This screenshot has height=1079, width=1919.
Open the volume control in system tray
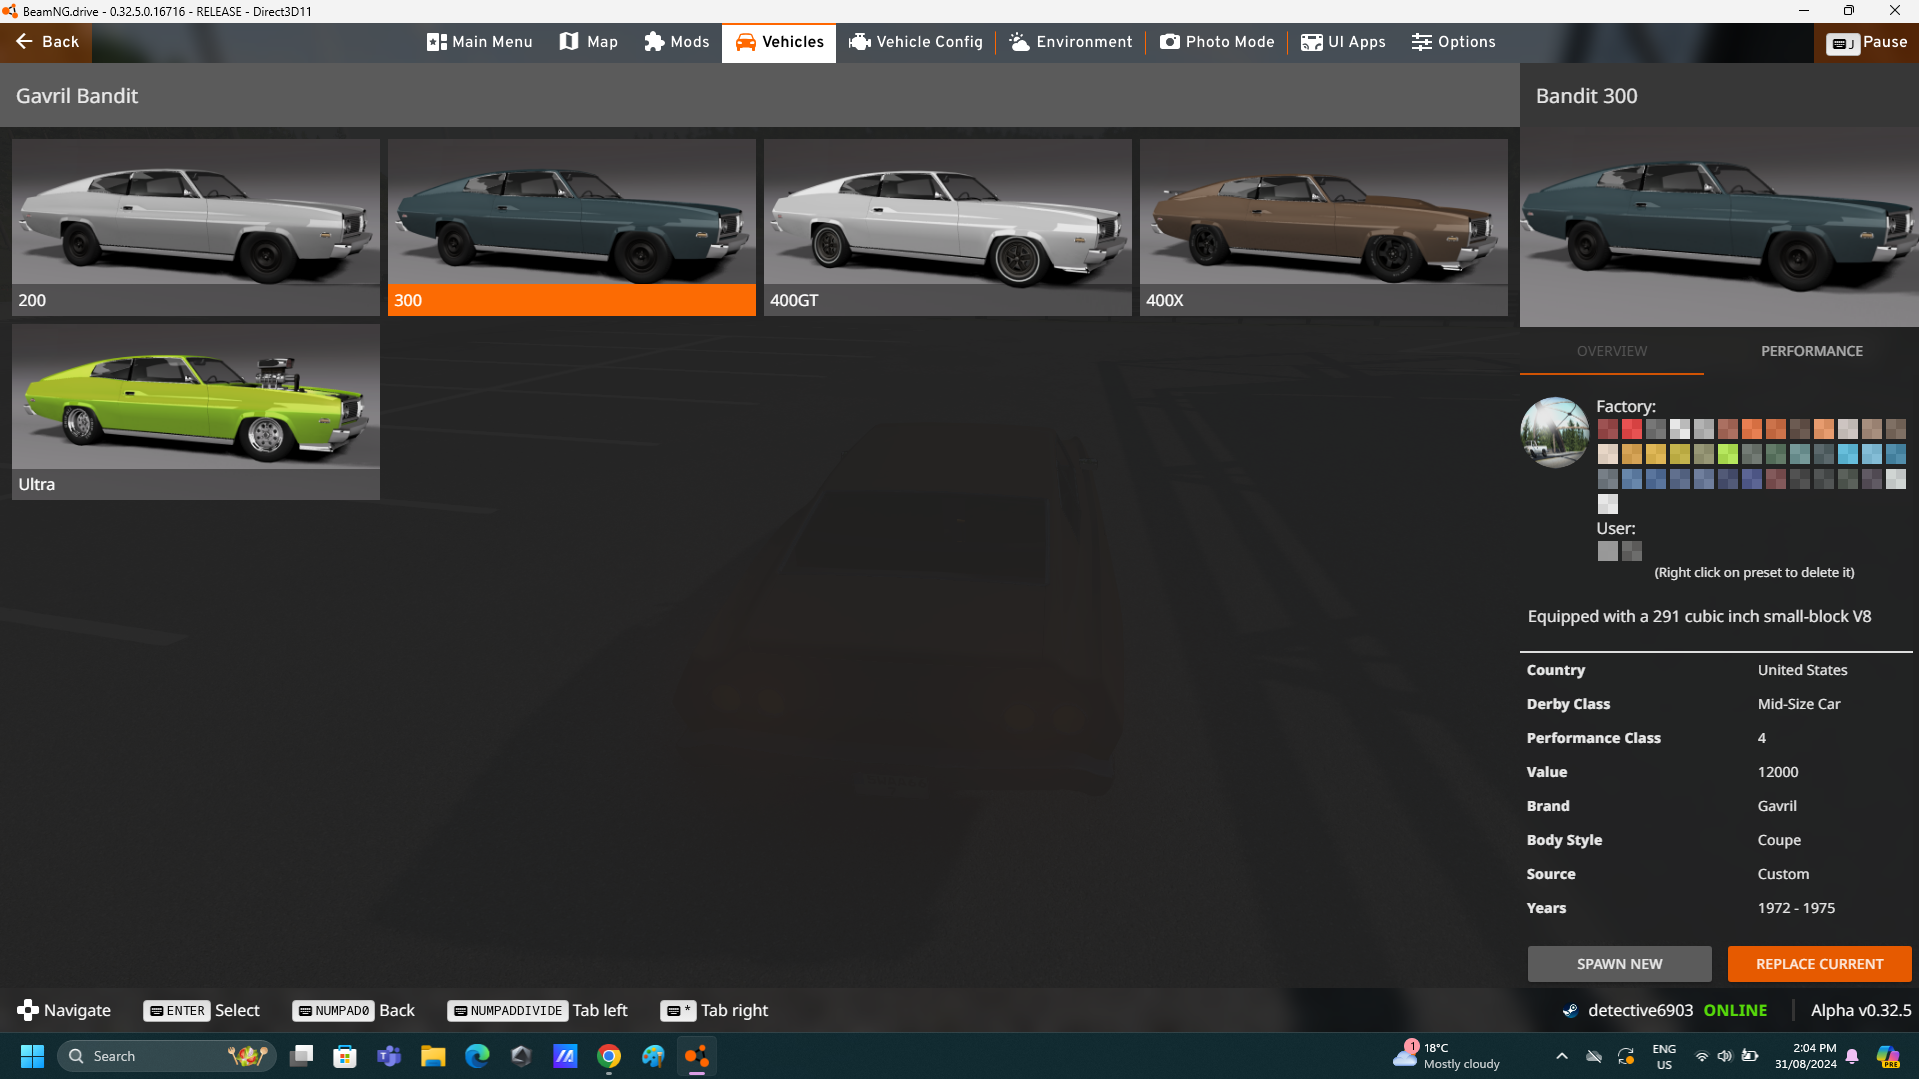click(1725, 1056)
